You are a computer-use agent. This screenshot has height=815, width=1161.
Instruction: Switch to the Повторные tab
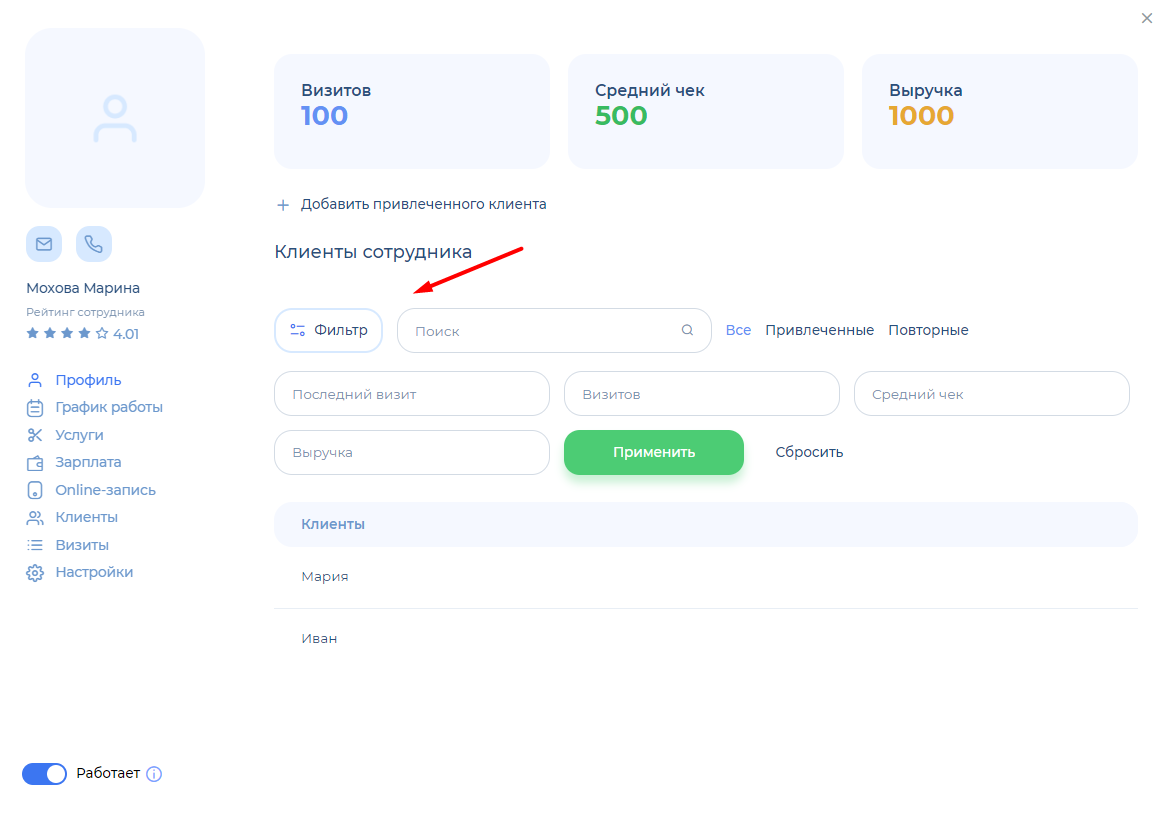pyautogui.click(x=928, y=330)
